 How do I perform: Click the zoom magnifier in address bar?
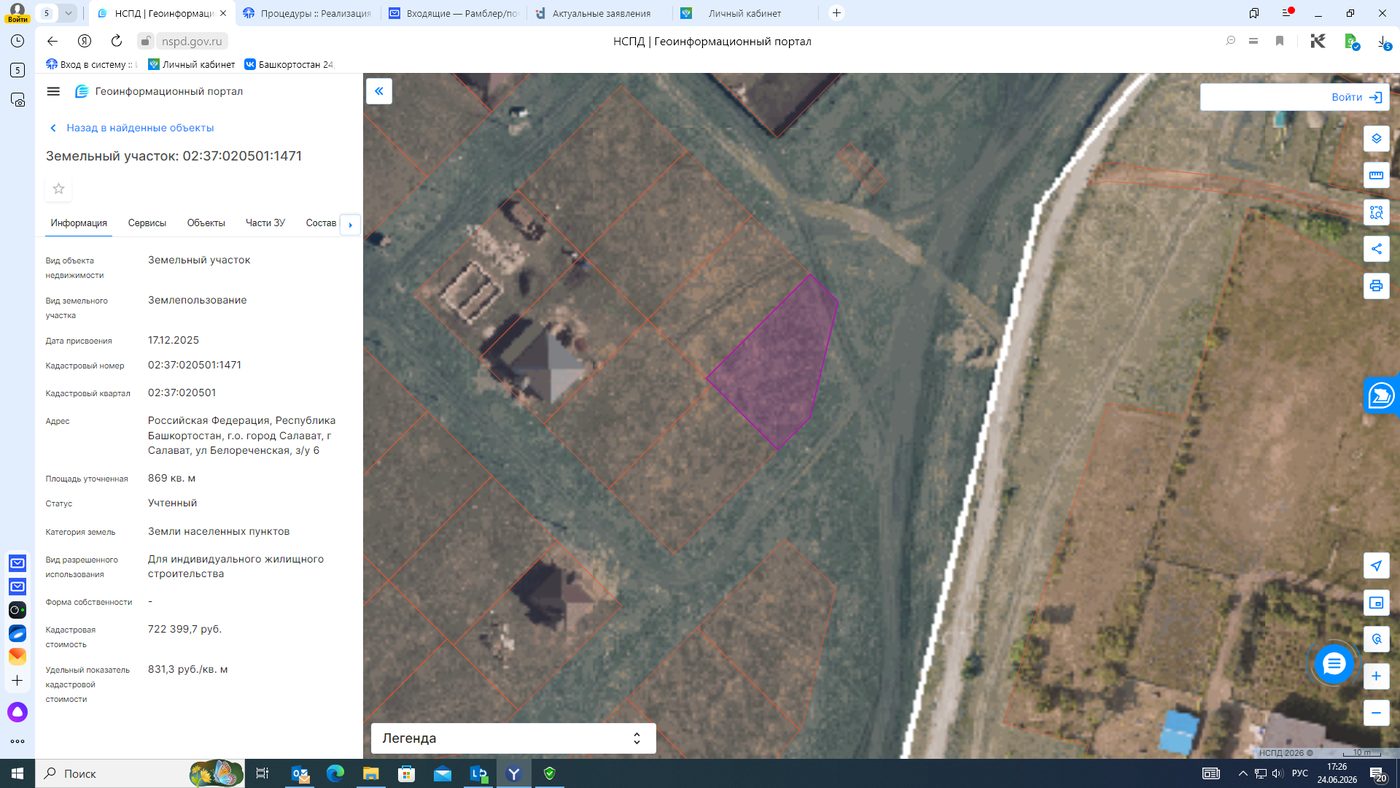1231,41
